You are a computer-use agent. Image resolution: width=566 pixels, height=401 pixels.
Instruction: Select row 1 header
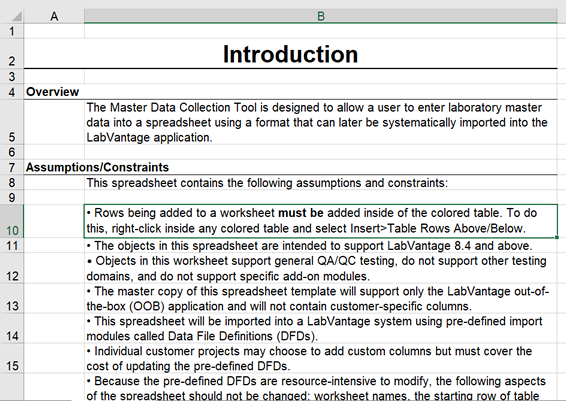click(12, 31)
